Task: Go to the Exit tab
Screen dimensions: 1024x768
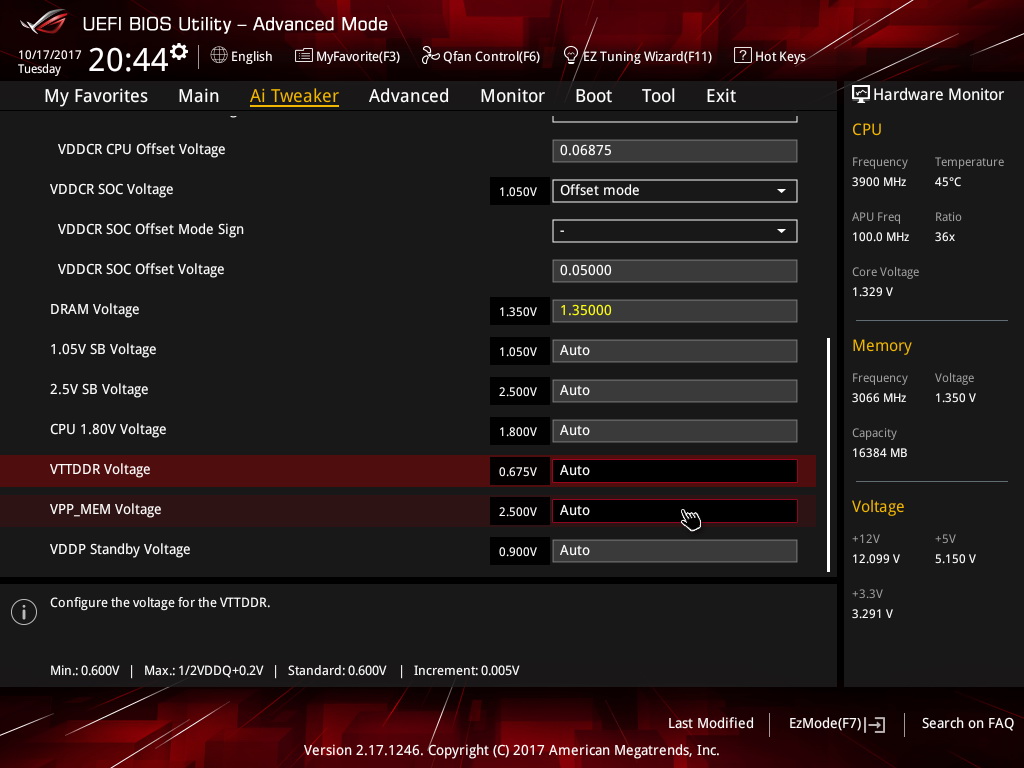Action: click(x=721, y=96)
